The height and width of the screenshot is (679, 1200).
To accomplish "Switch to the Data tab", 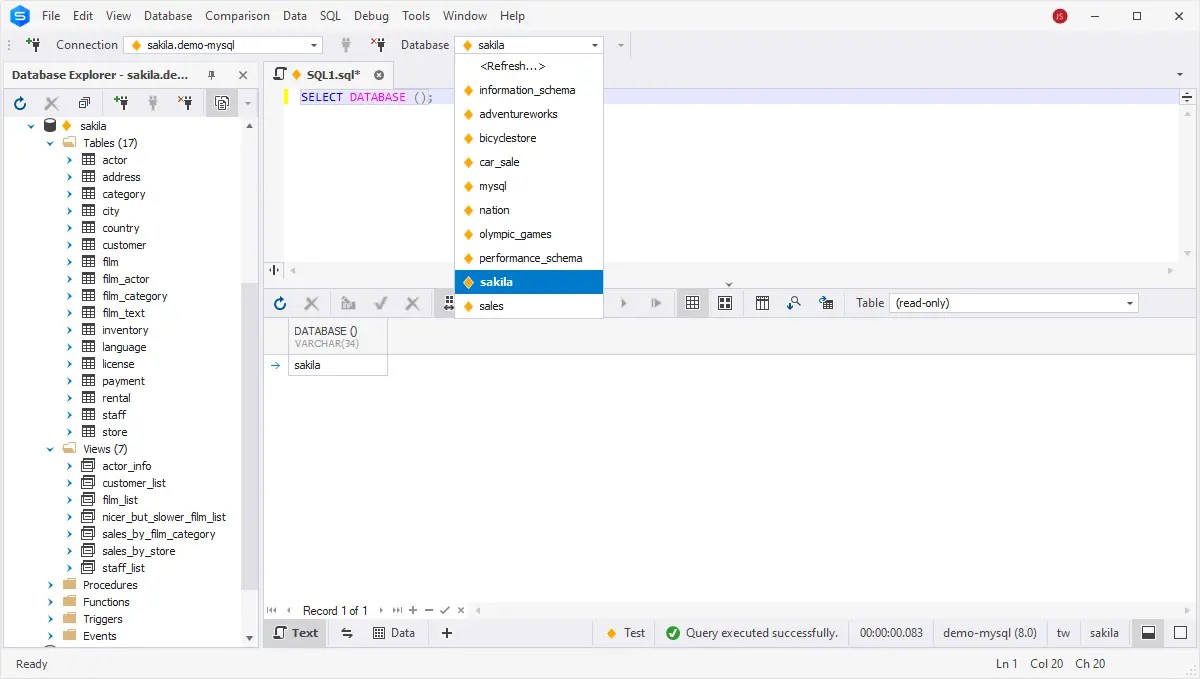I will coord(394,633).
